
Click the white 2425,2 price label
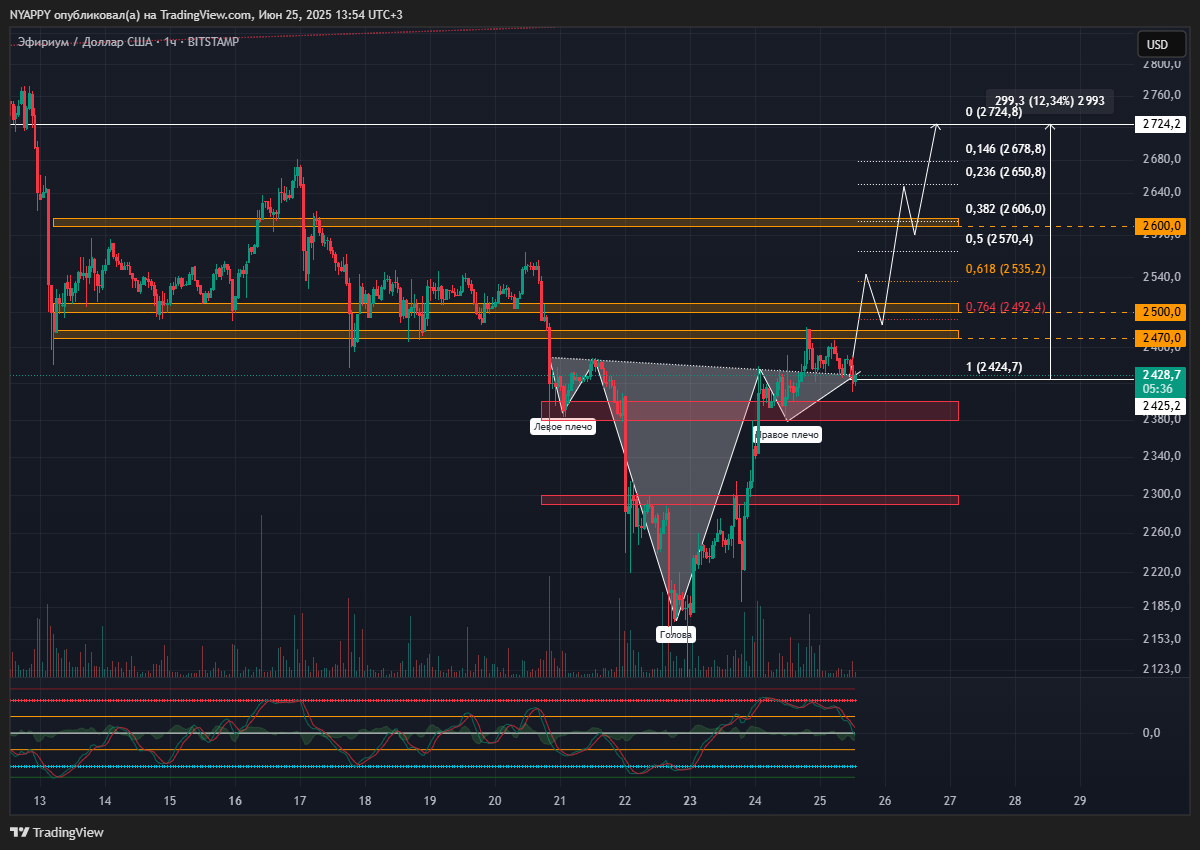(1160, 406)
